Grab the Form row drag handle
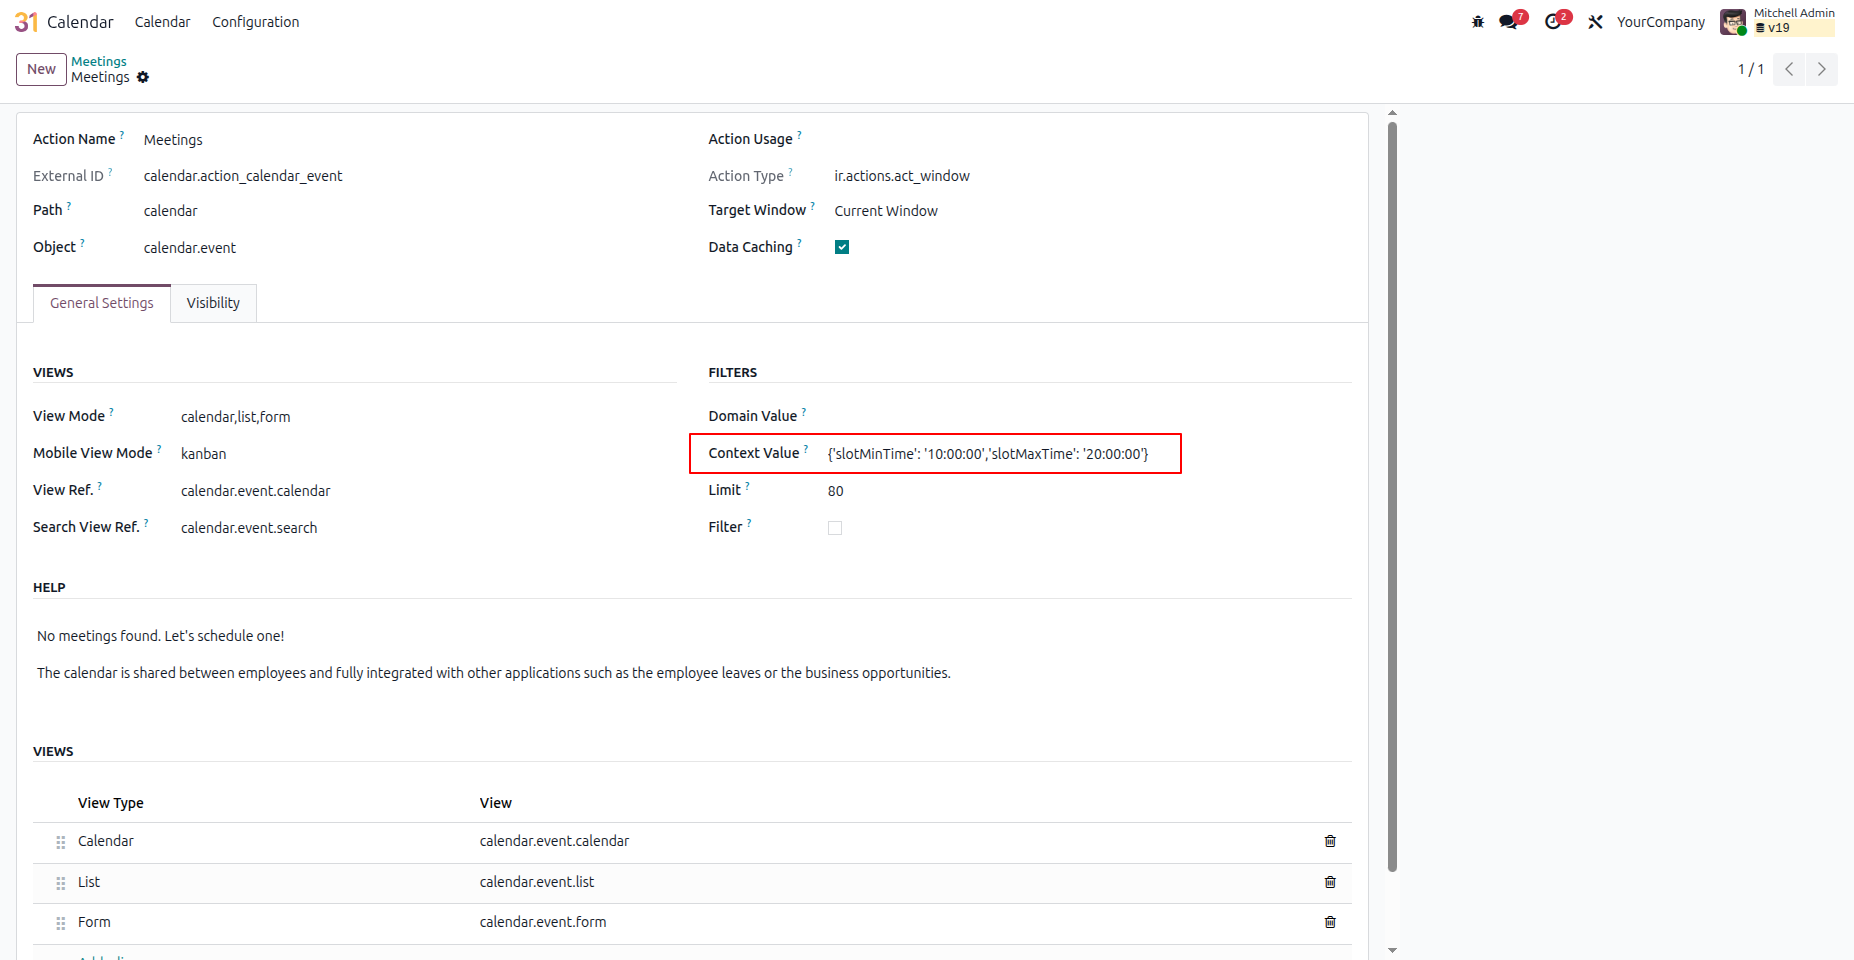The width and height of the screenshot is (1854, 960). (x=61, y=923)
